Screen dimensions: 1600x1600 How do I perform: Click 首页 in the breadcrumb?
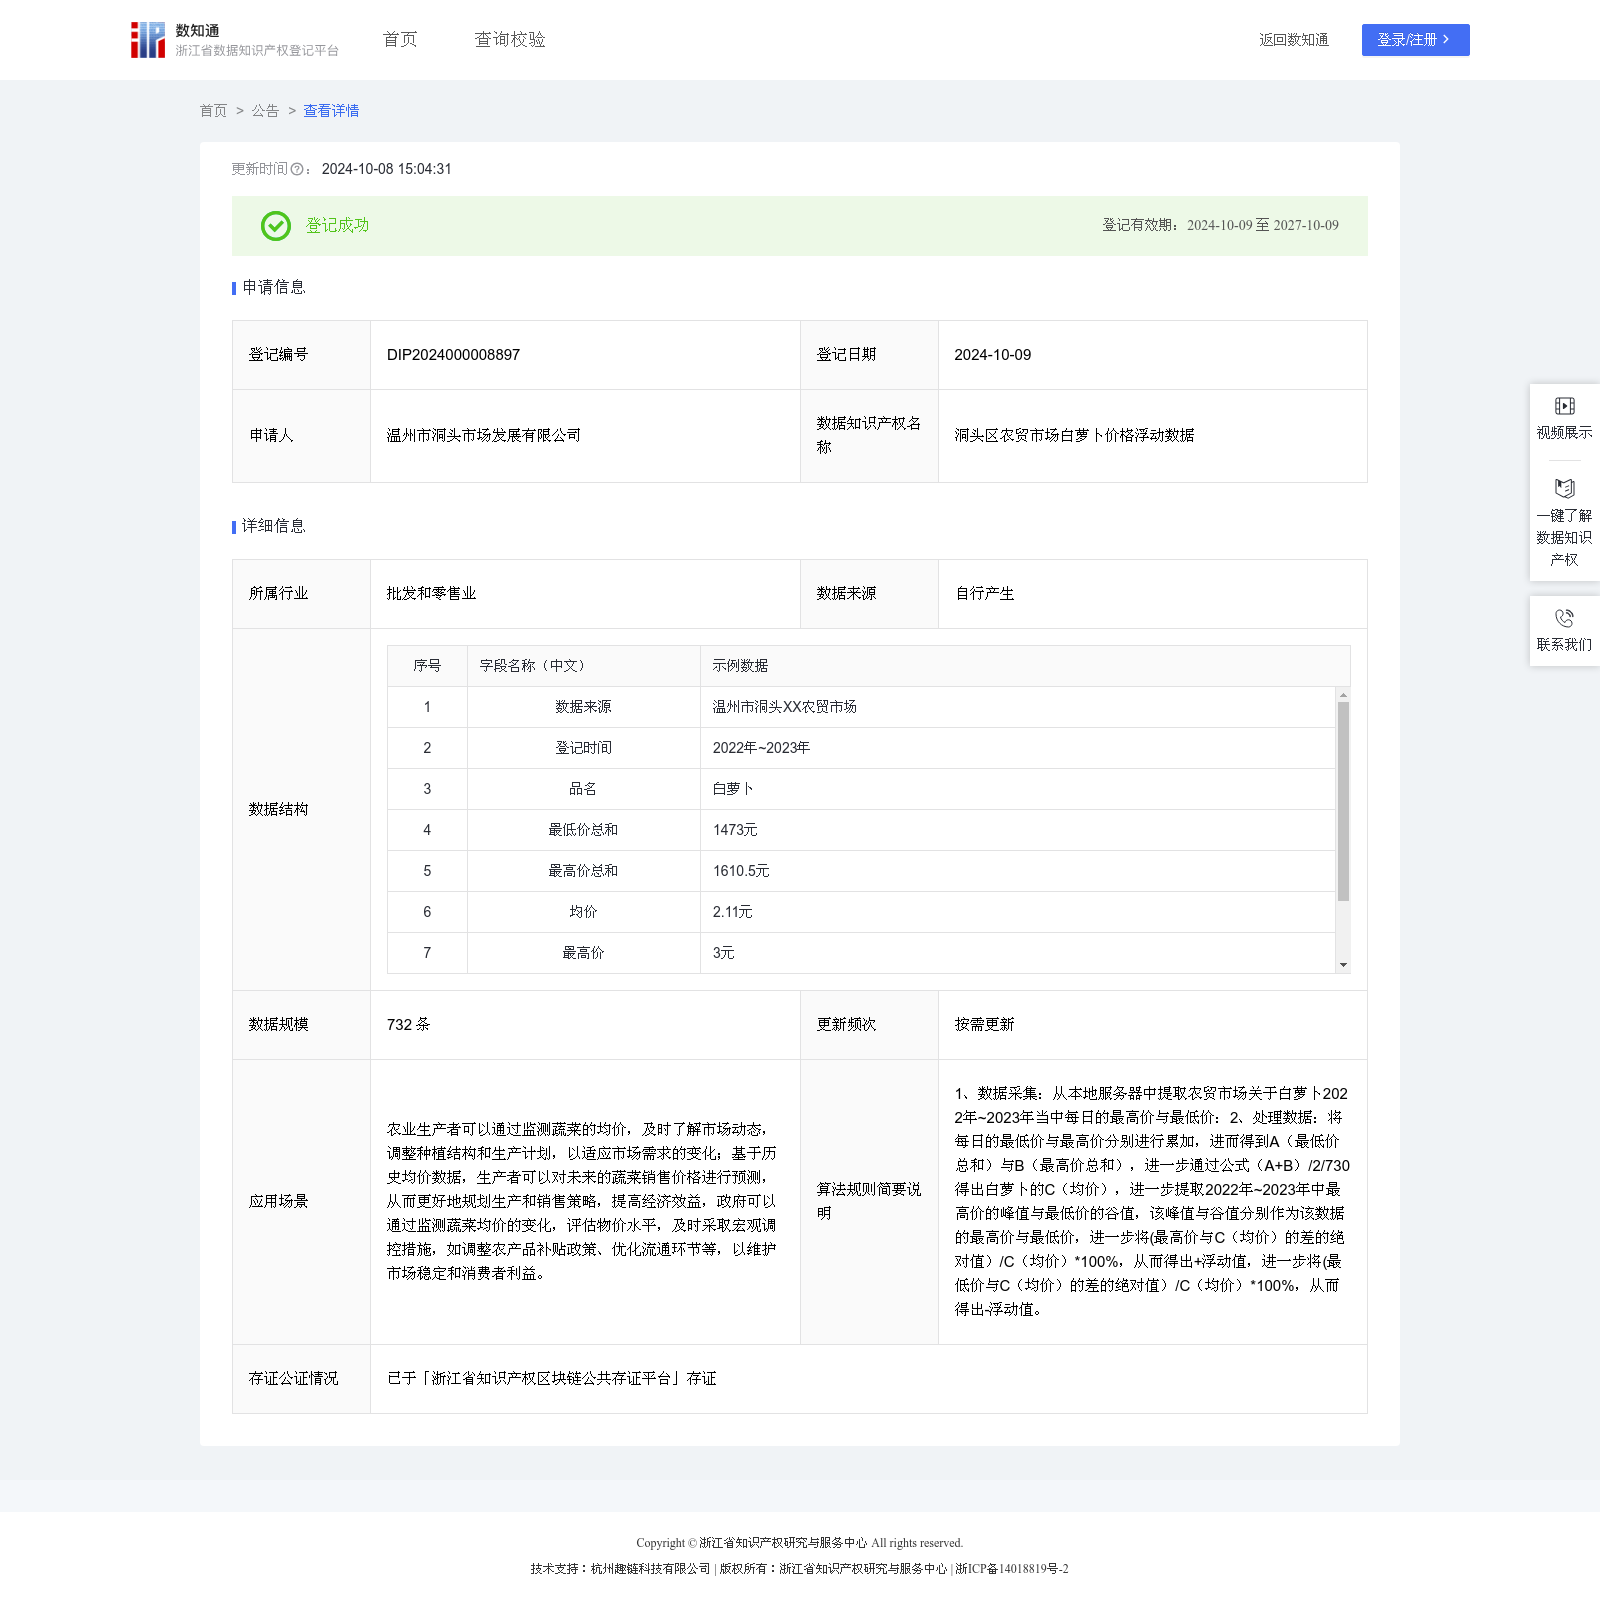[x=213, y=111]
